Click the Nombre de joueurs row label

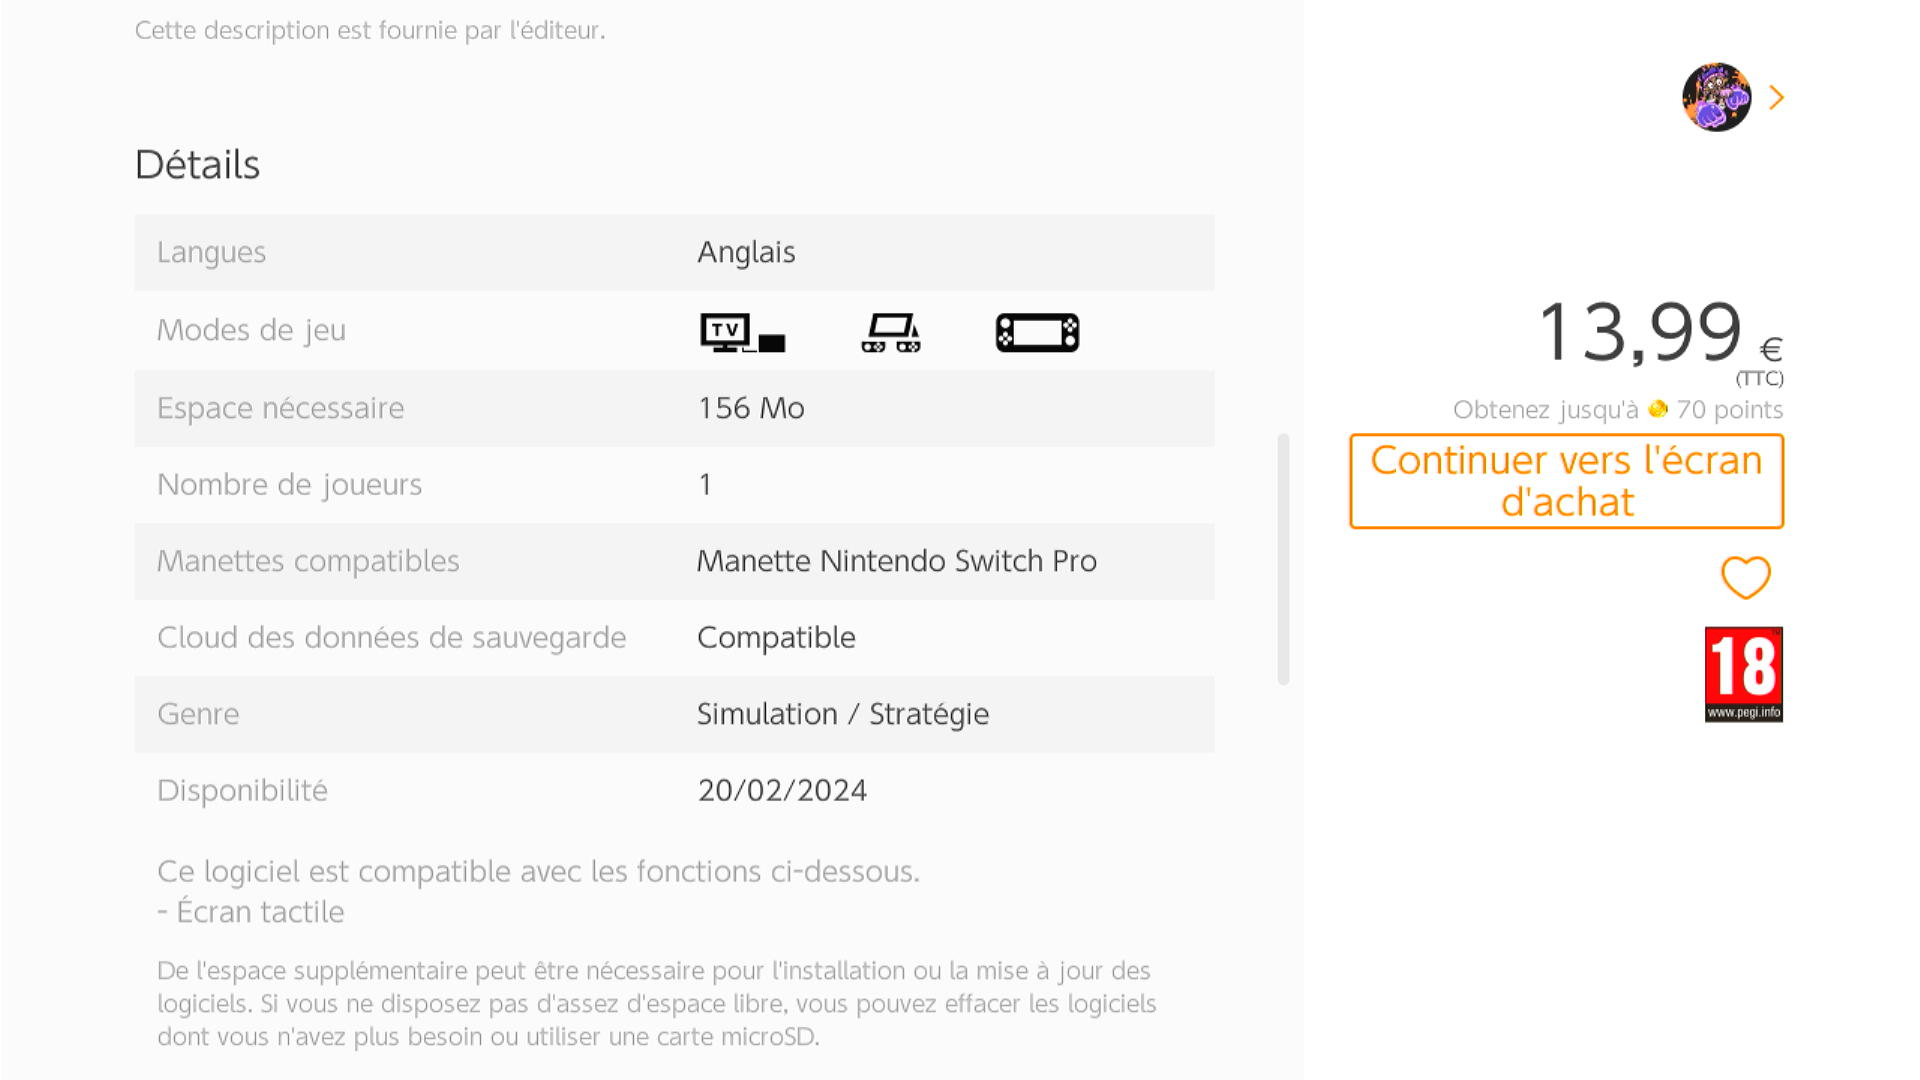[289, 485]
